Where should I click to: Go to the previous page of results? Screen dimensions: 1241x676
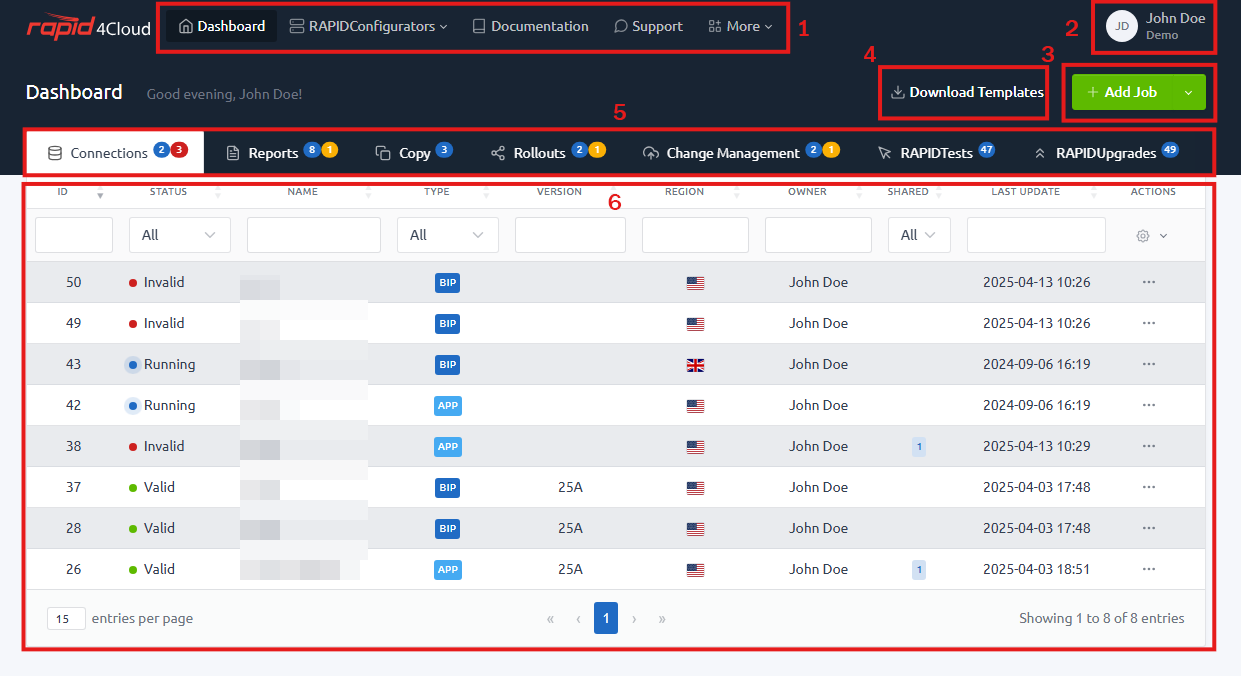pos(578,619)
